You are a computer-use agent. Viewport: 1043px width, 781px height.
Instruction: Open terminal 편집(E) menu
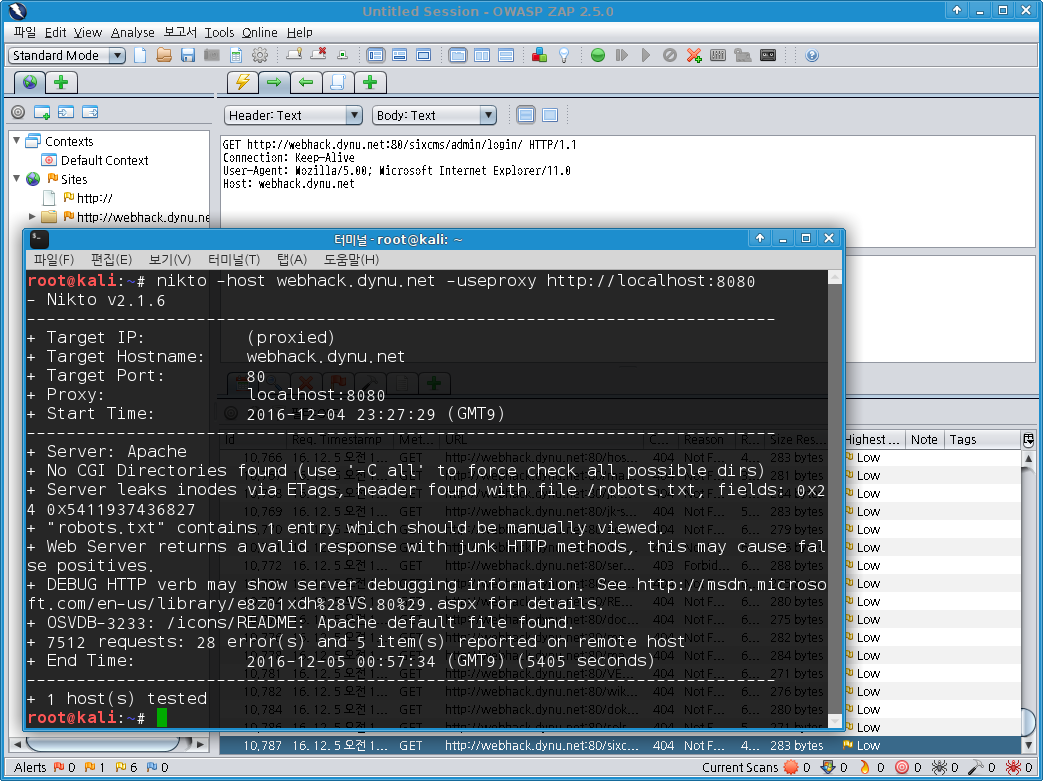coord(111,259)
